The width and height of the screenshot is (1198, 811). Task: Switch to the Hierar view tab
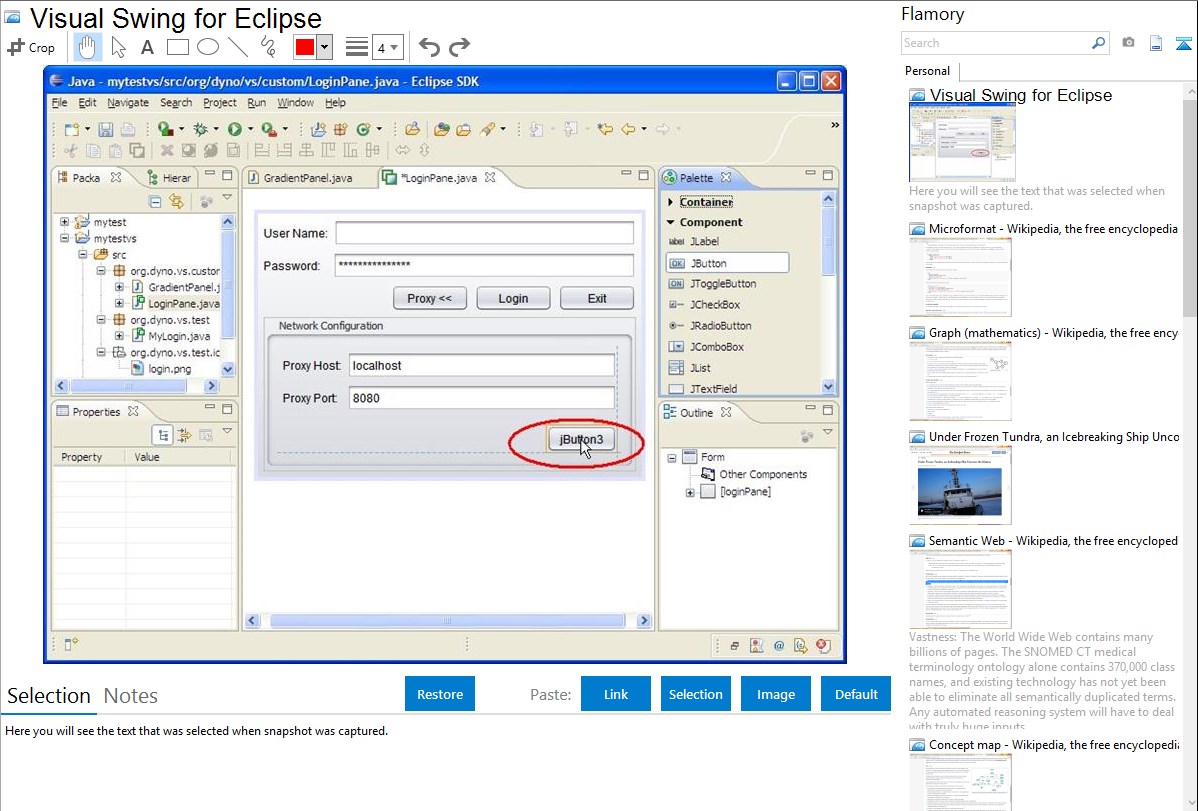169,178
